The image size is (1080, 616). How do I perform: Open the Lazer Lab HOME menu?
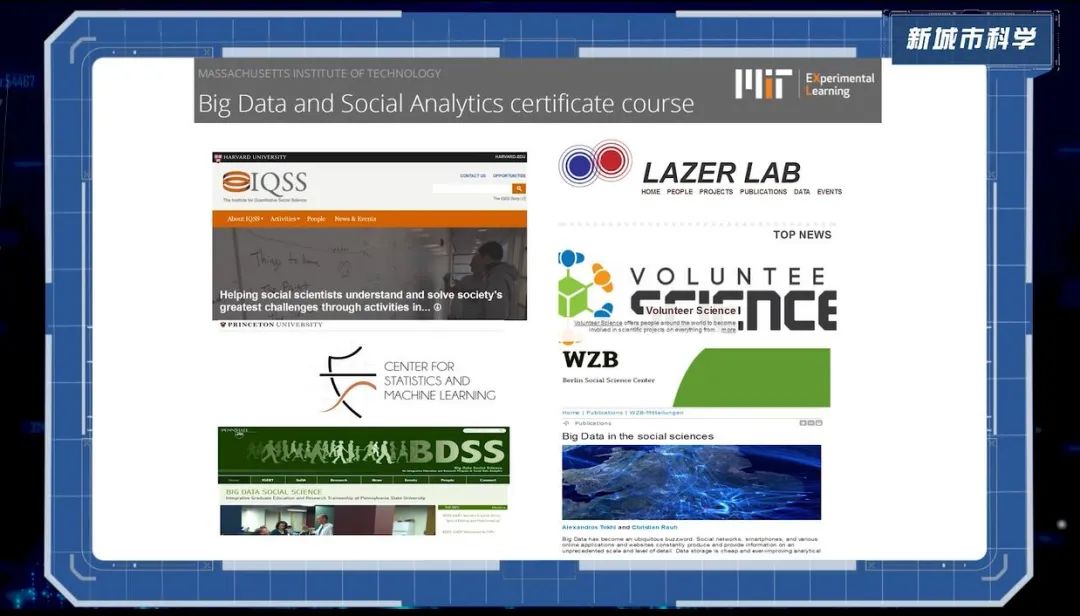[651, 192]
